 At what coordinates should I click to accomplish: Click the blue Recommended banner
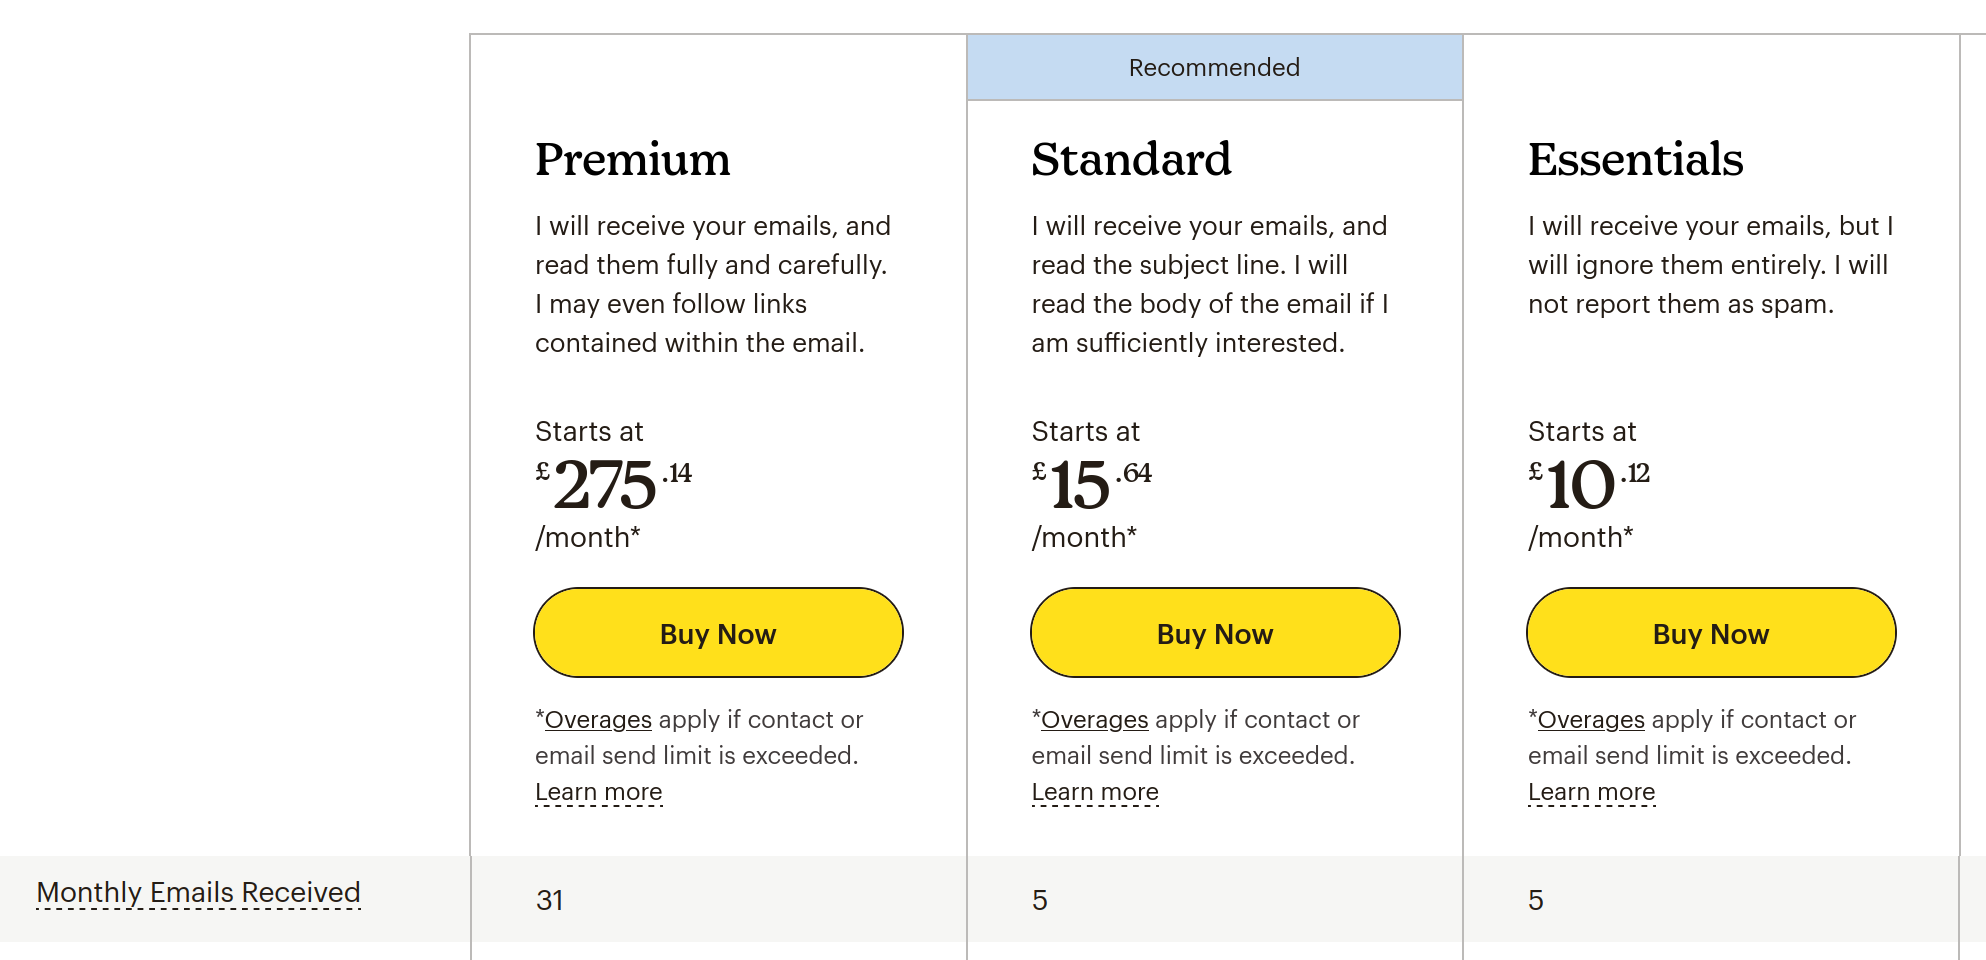(x=1215, y=68)
